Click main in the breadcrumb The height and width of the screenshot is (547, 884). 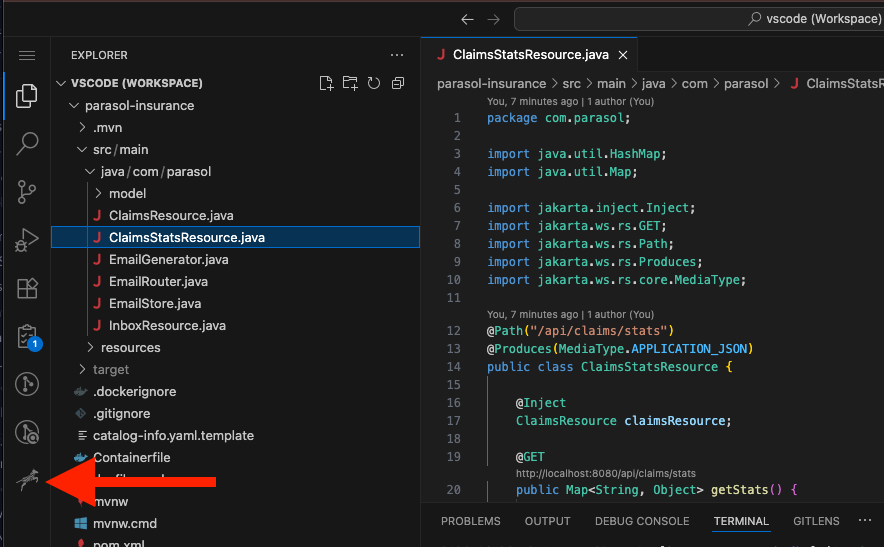point(611,84)
